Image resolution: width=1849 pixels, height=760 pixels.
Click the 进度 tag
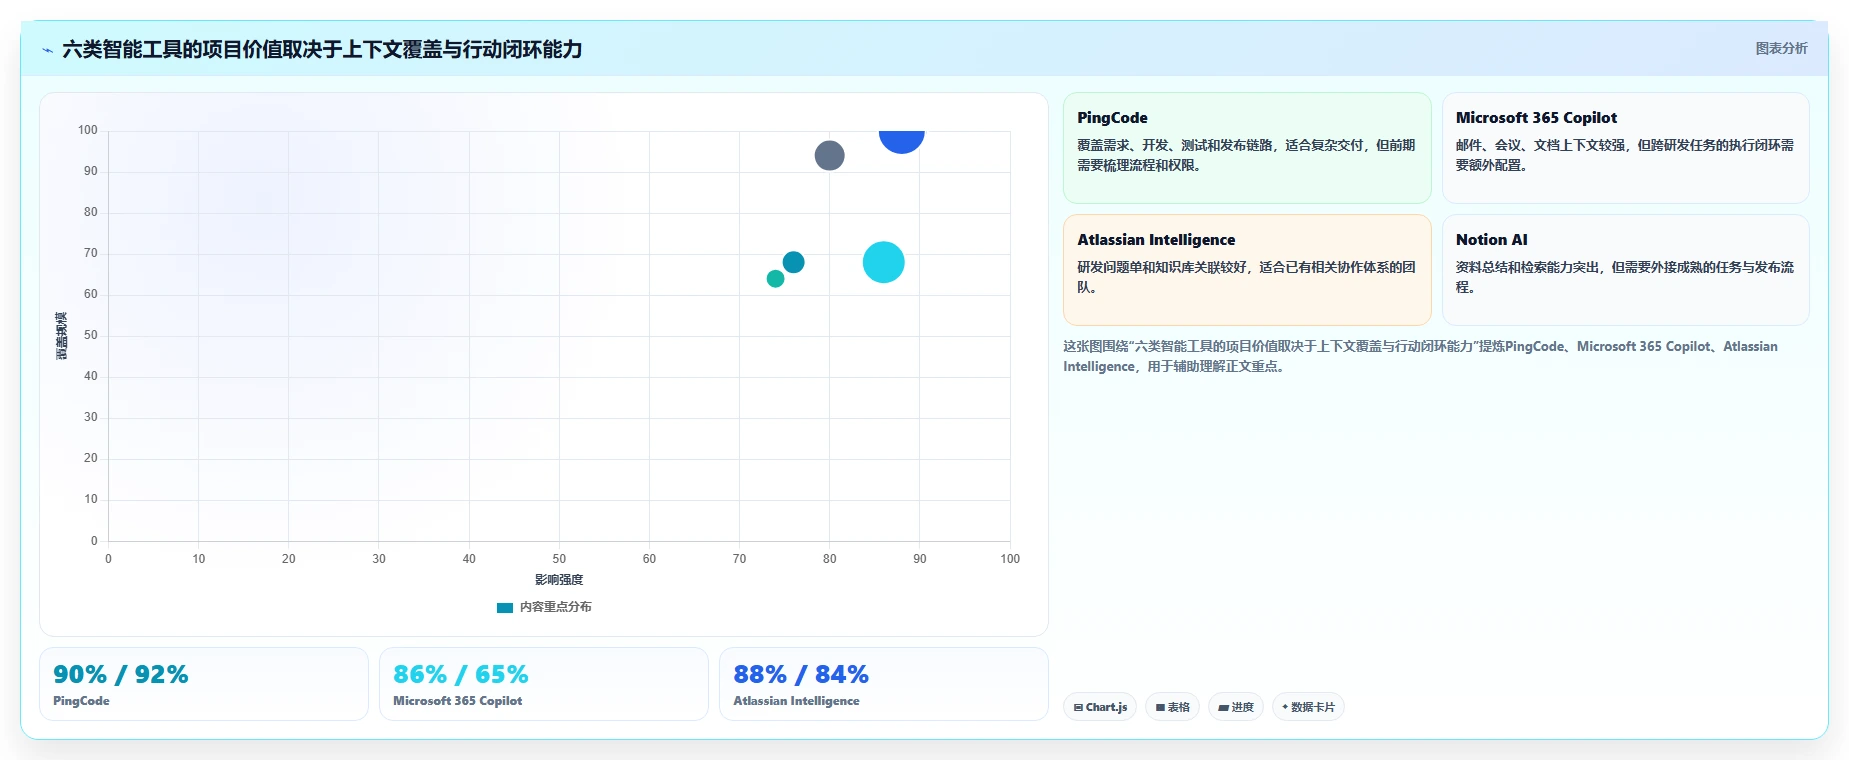click(x=1236, y=707)
